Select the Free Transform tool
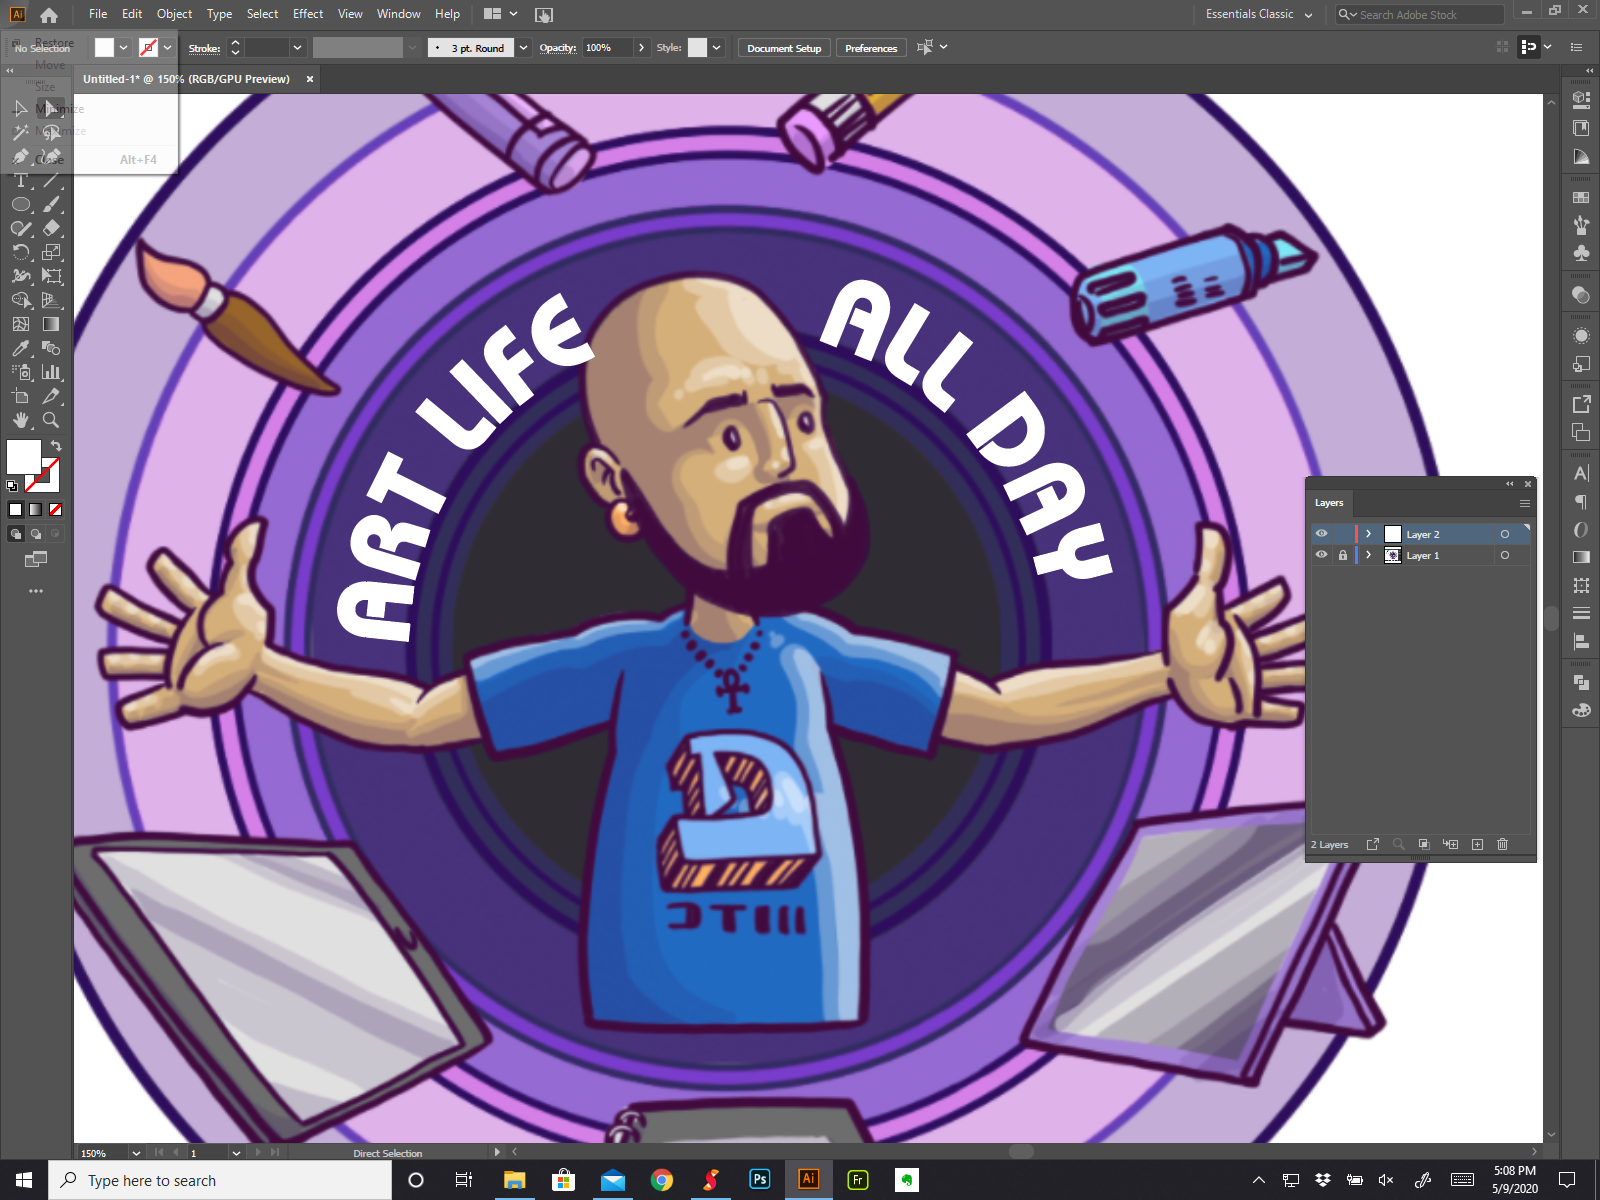Screen dimensions: 1600x1200 [52, 276]
